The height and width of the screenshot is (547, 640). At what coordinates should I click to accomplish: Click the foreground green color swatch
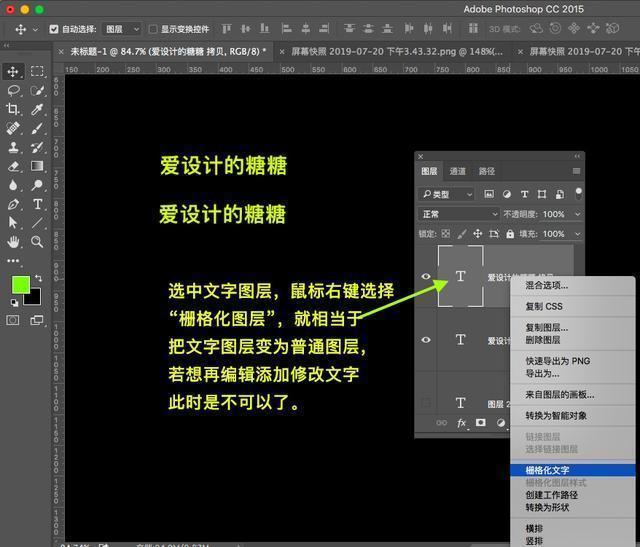[x=21, y=285]
